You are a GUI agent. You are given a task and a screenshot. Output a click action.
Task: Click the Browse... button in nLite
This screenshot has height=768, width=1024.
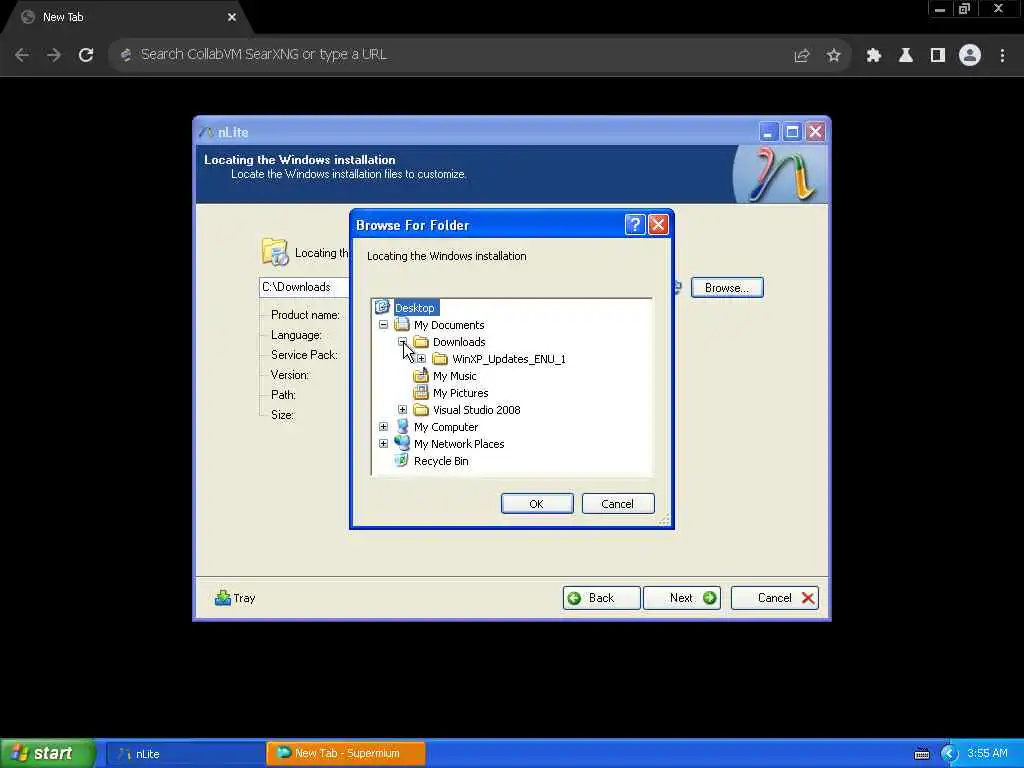pos(727,287)
